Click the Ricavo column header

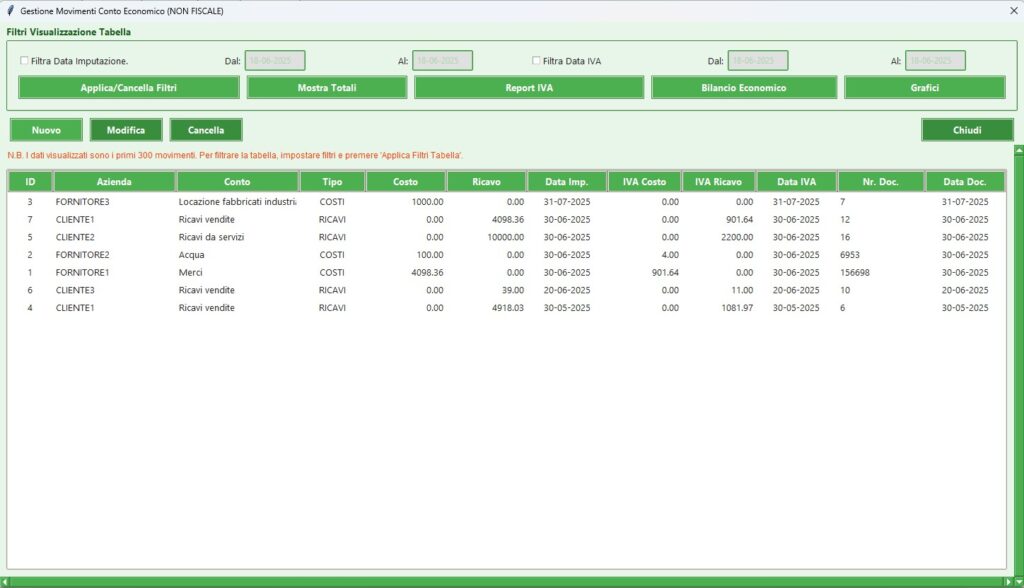coord(487,182)
